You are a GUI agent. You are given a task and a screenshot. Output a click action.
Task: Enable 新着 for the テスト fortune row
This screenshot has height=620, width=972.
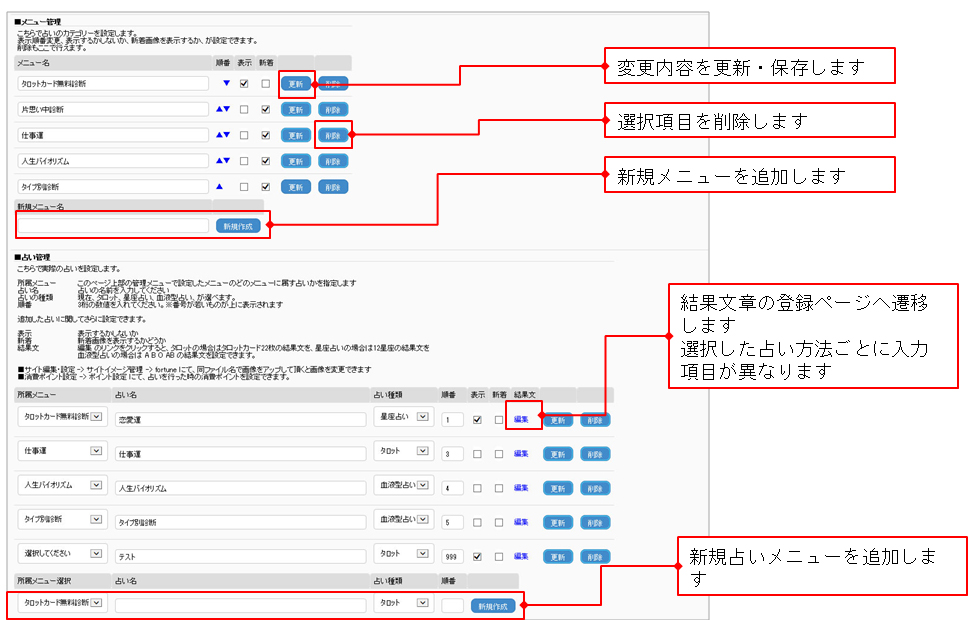tap(498, 556)
